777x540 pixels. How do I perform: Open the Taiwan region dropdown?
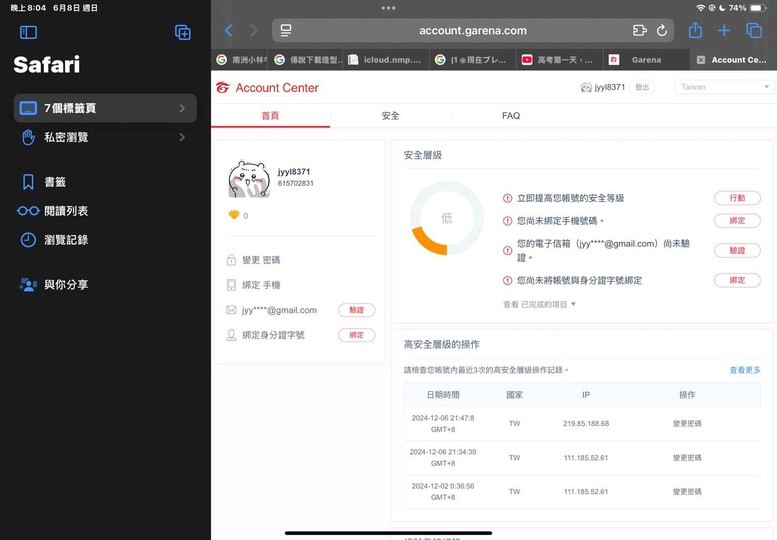click(724, 87)
